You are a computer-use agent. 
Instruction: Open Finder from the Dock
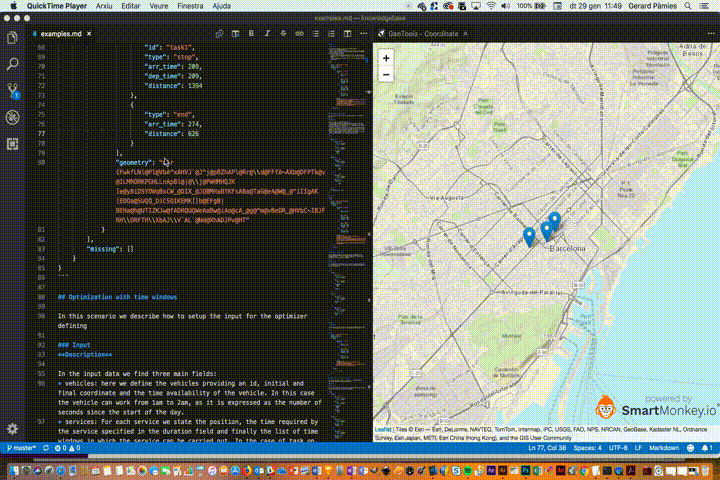point(14,470)
